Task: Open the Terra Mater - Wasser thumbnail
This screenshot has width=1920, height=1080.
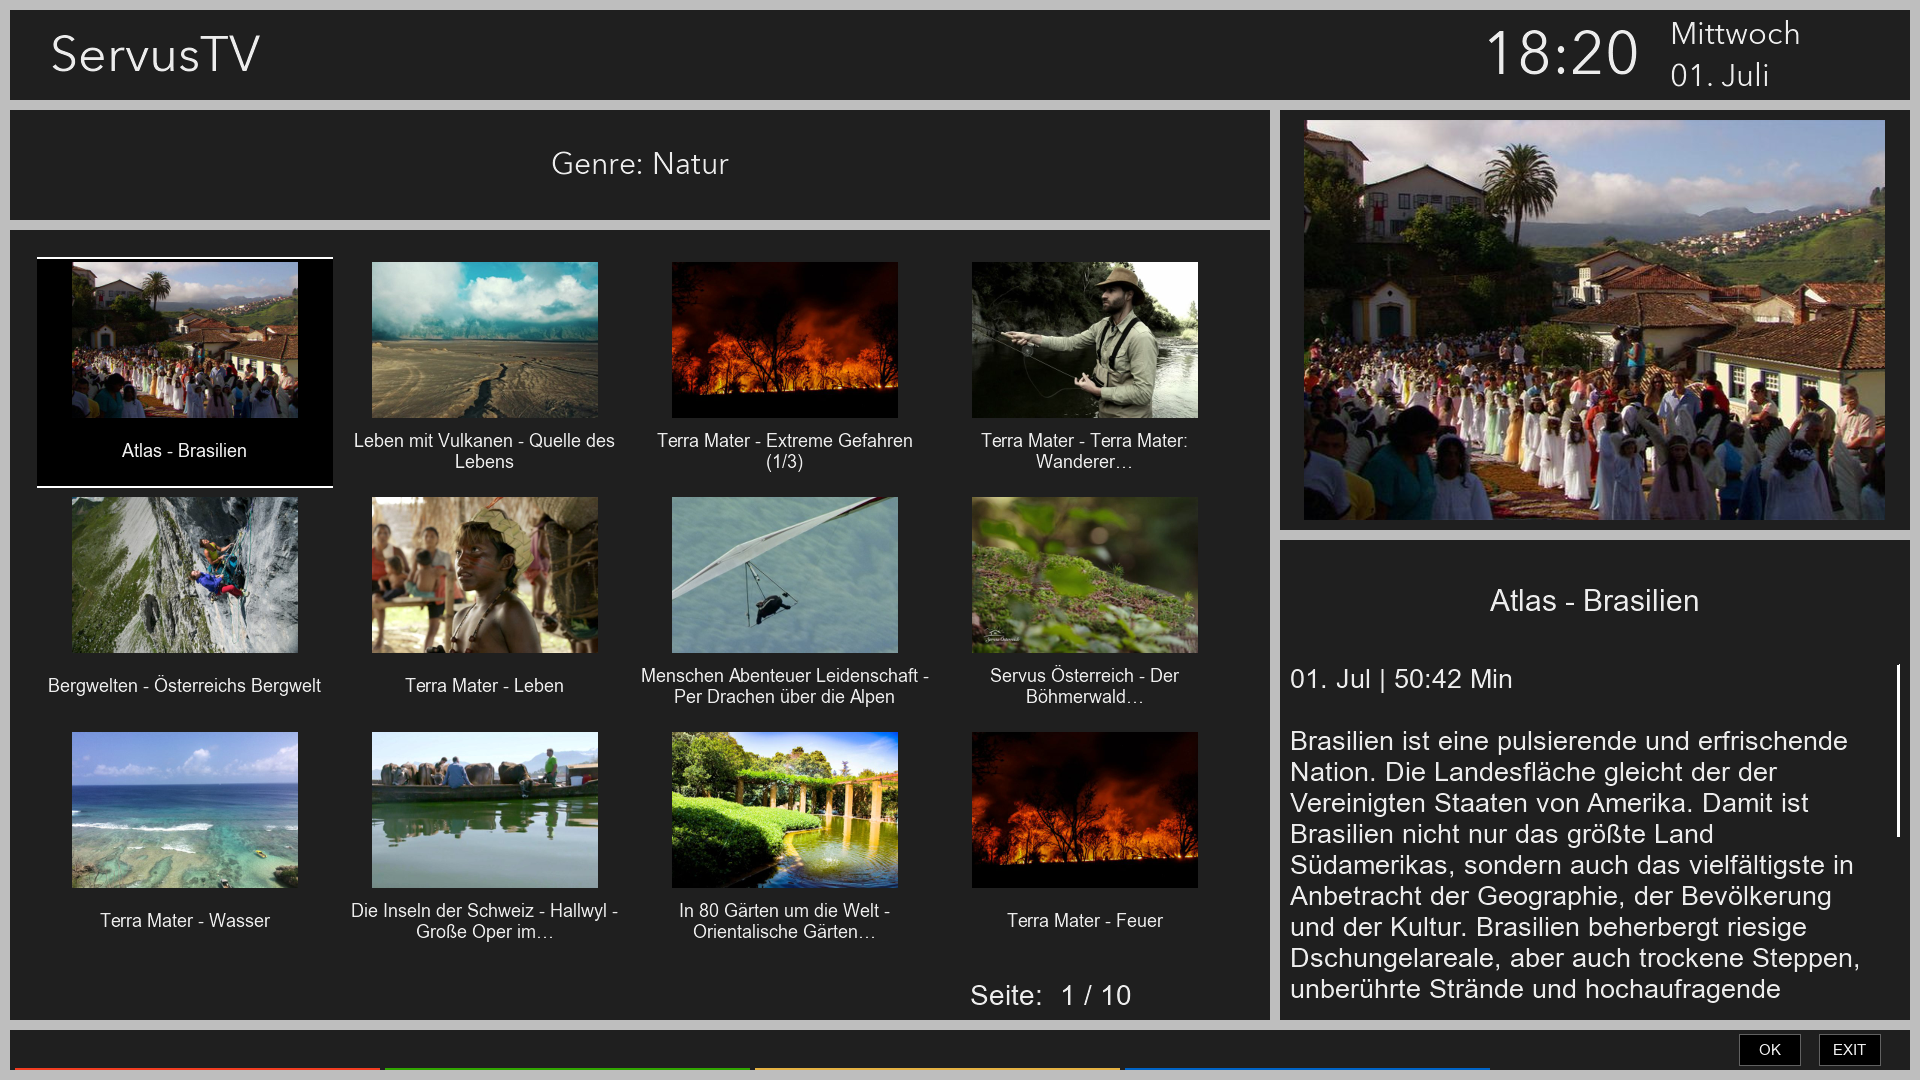Action: click(185, 810)
